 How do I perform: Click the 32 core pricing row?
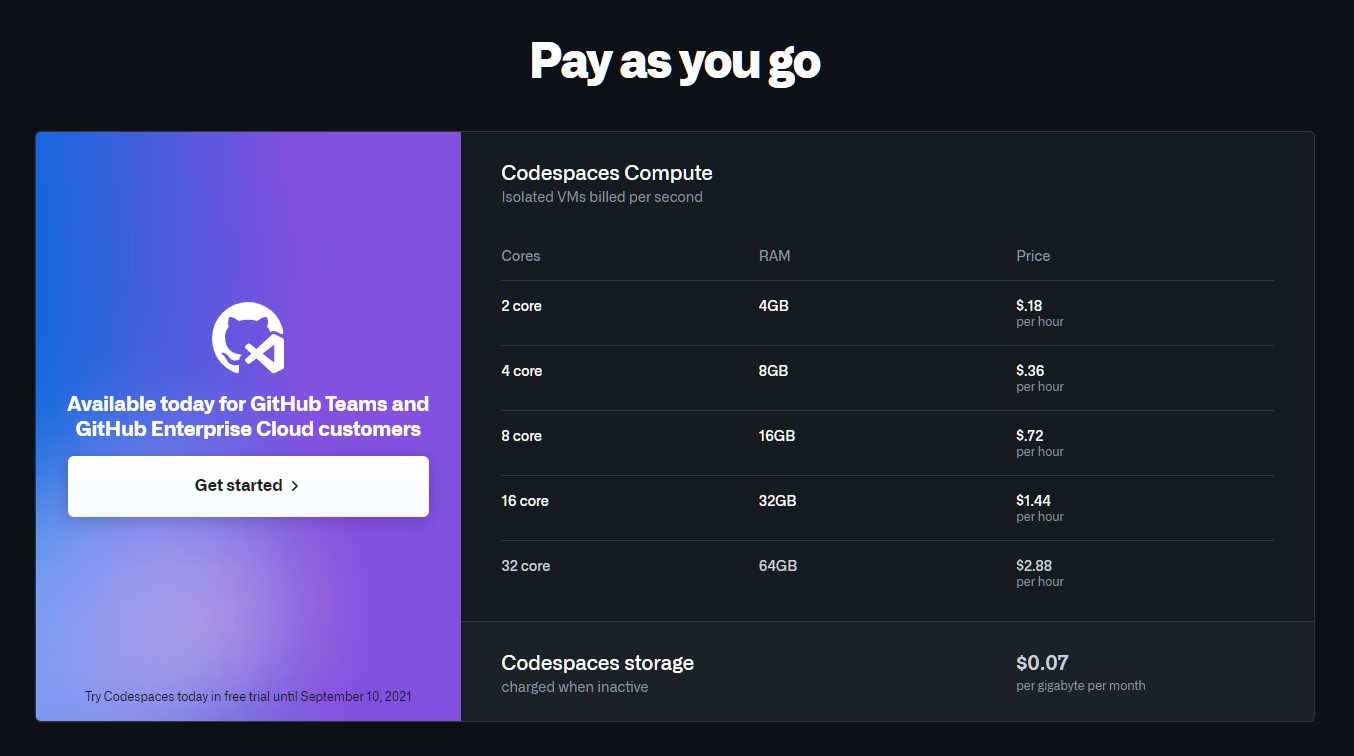pos(525,566)
